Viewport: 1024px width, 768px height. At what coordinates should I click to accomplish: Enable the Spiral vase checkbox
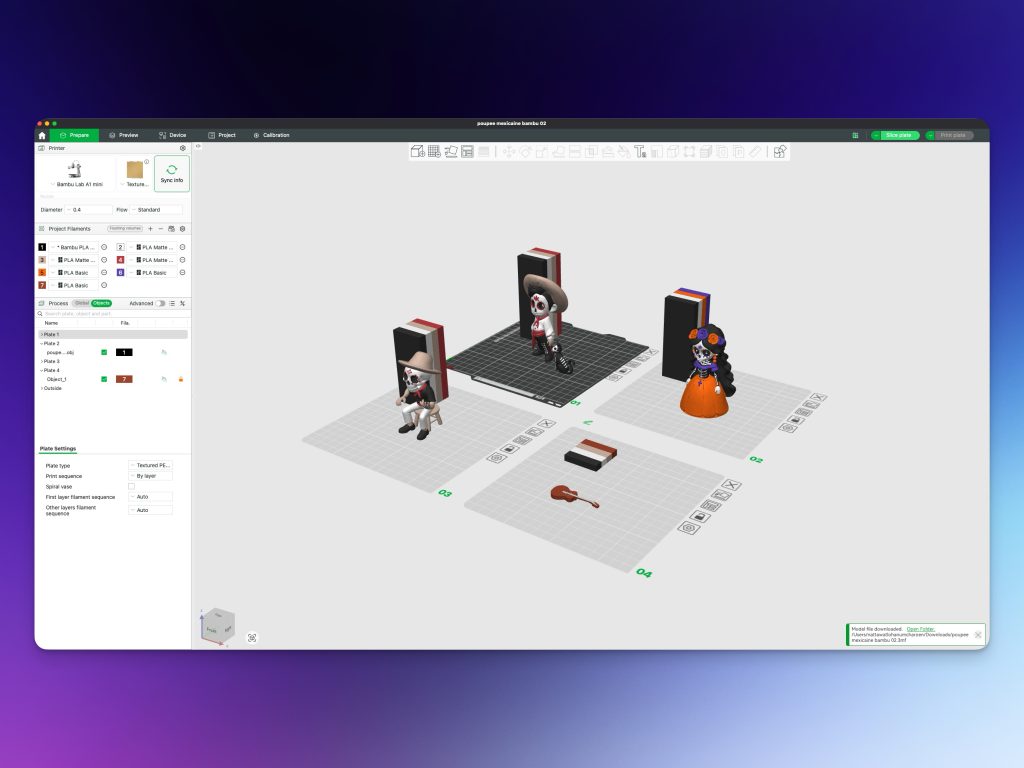coord(132,486)
